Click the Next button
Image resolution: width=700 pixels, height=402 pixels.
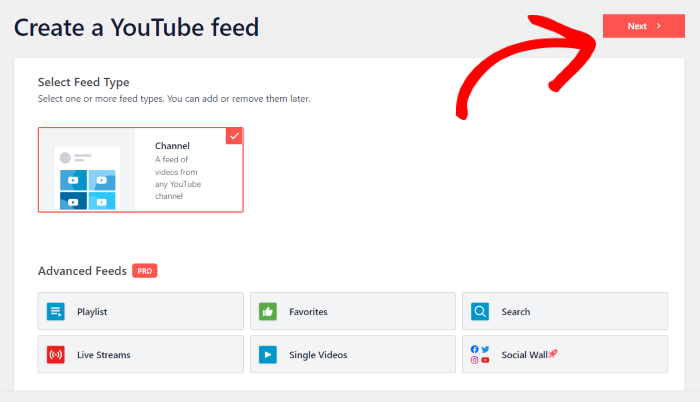click(x=643, y=26)
